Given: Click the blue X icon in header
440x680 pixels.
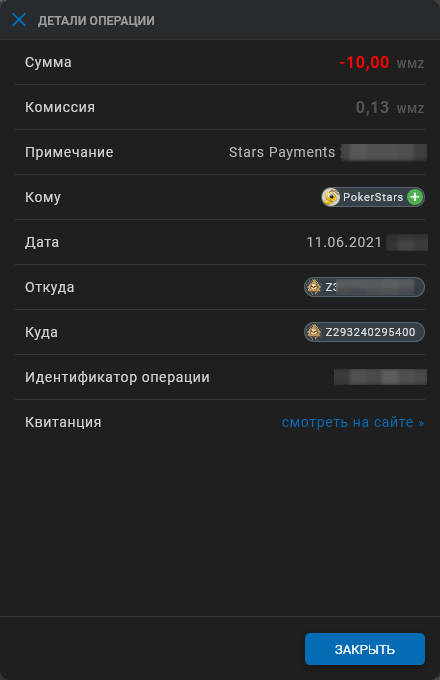Looking at the screenshot, I should click(x=19, y=20).
